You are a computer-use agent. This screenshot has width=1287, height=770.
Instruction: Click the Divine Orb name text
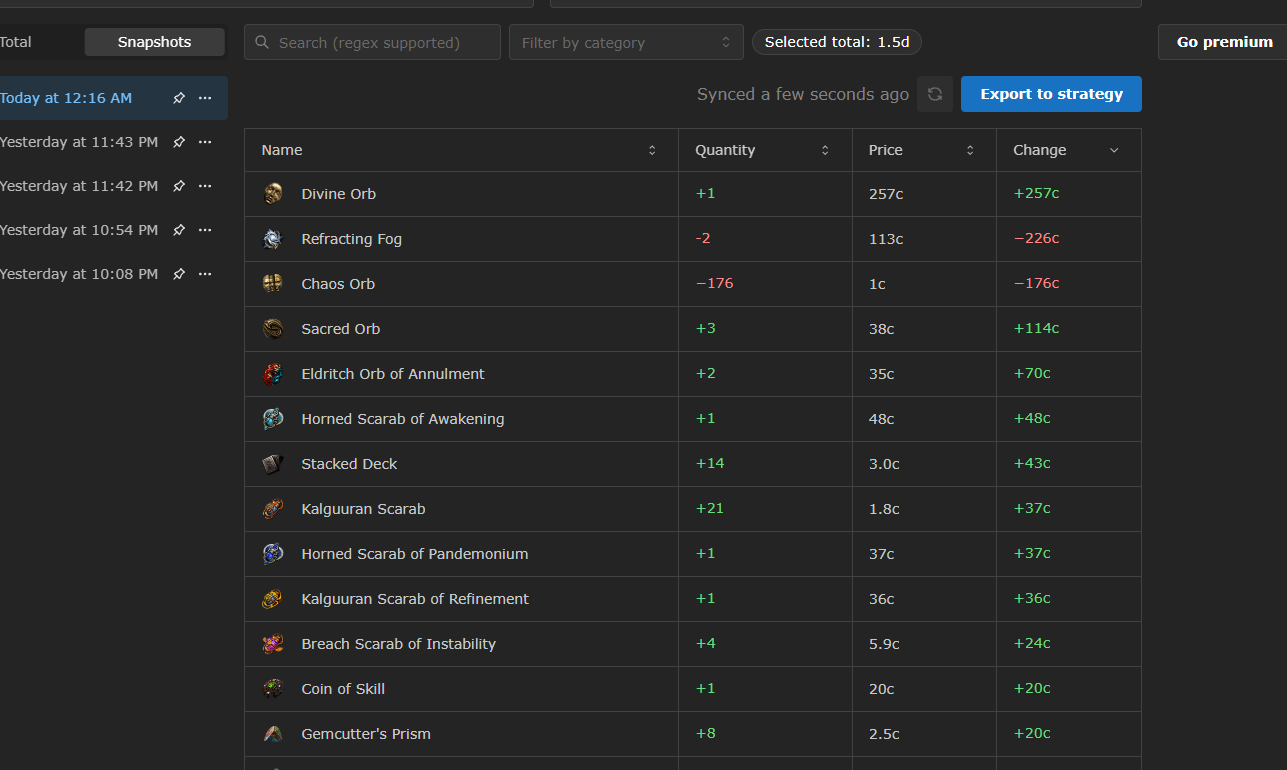(339, 194)
